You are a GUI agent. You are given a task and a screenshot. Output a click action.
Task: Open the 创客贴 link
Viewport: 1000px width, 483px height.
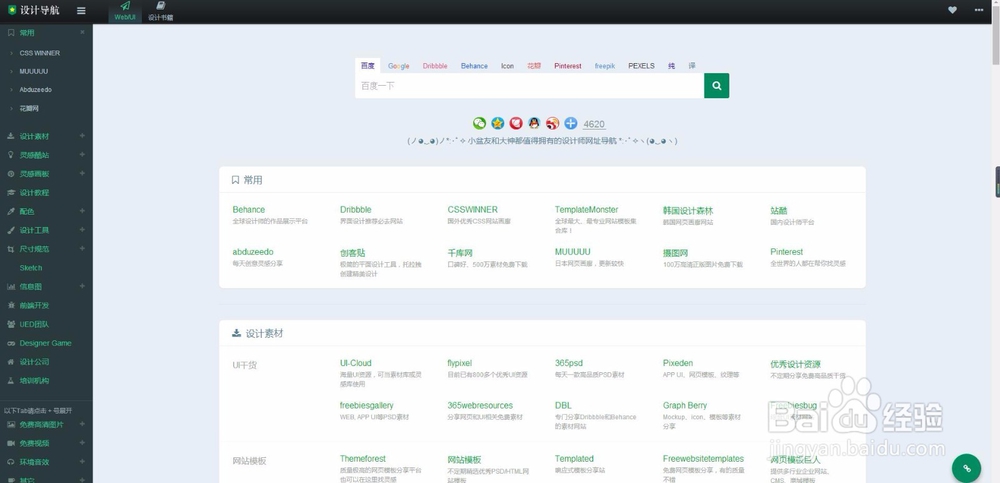(x=353, y=253)
